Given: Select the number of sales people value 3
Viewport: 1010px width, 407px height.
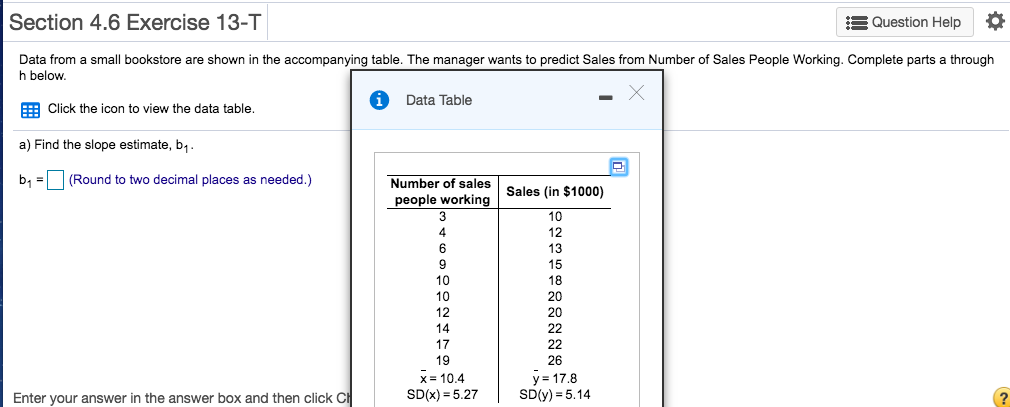Looking at the screenshot, I should (x=442, y=216).
